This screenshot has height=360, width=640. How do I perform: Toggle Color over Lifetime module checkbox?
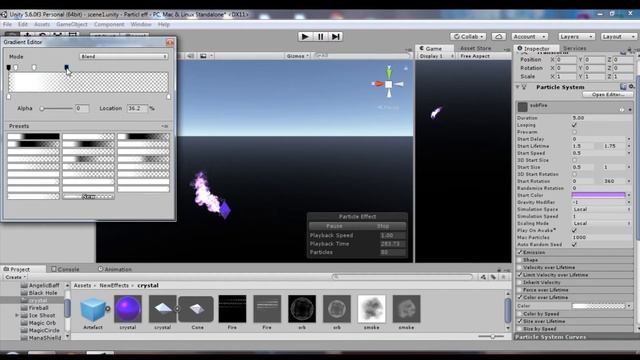[x=520, y=297]
